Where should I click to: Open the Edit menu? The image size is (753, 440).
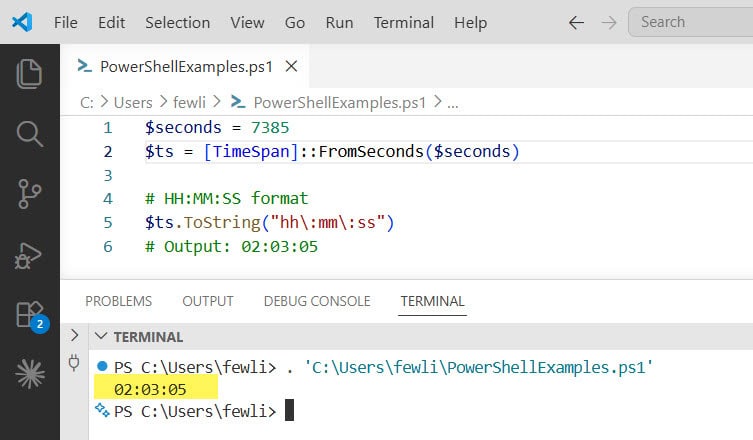coord(111,23)
